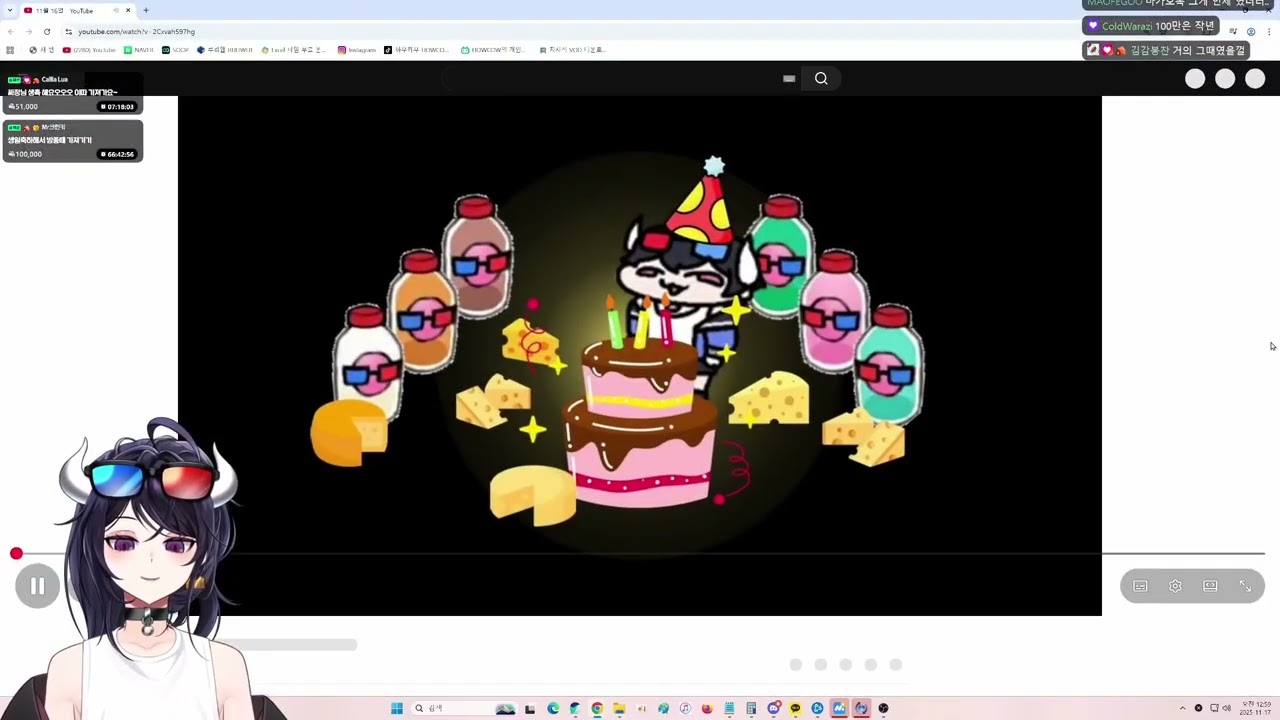Open the taskbar clock and date
The image size is (1280, 720).
(1254, 708)
